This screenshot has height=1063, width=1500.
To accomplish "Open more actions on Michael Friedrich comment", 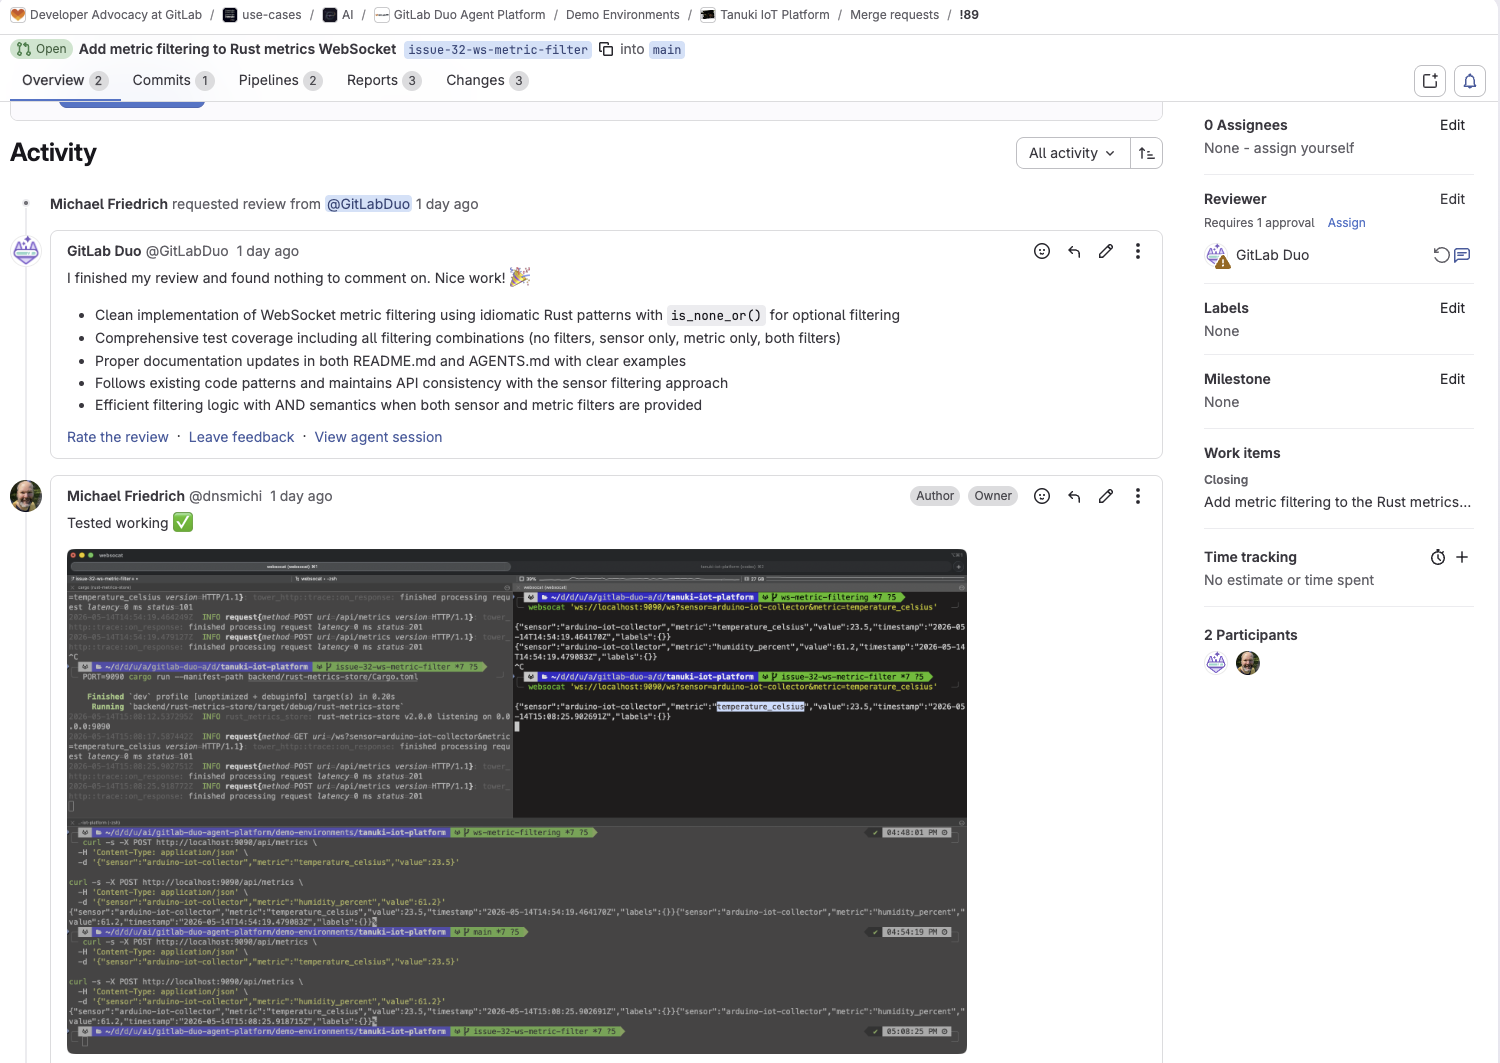I will pos(1138,496).
